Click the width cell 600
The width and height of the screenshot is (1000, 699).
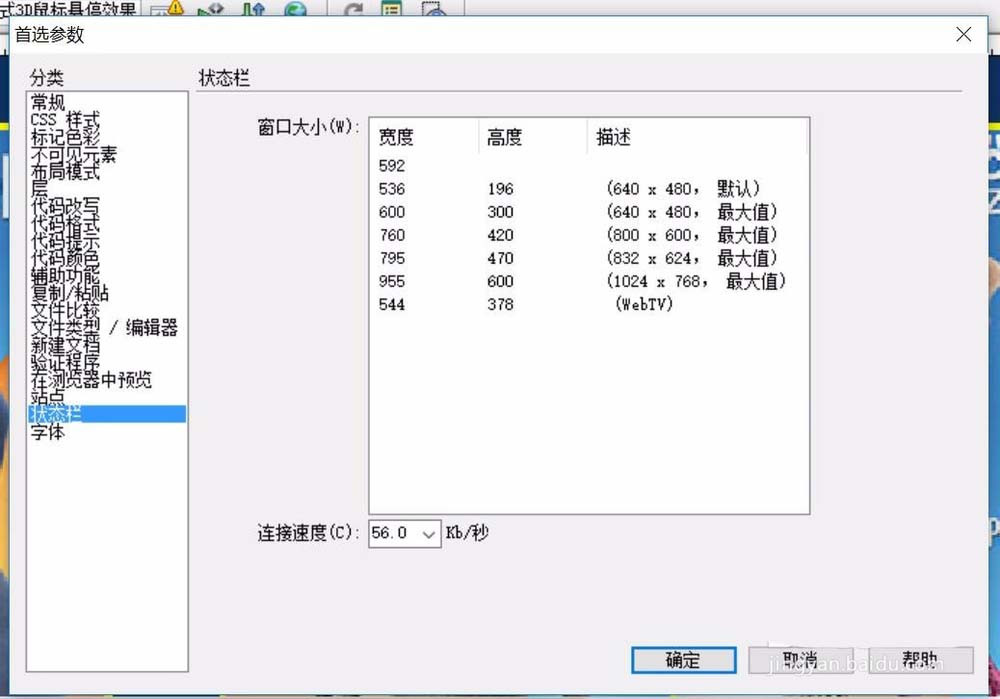point(392,212)
